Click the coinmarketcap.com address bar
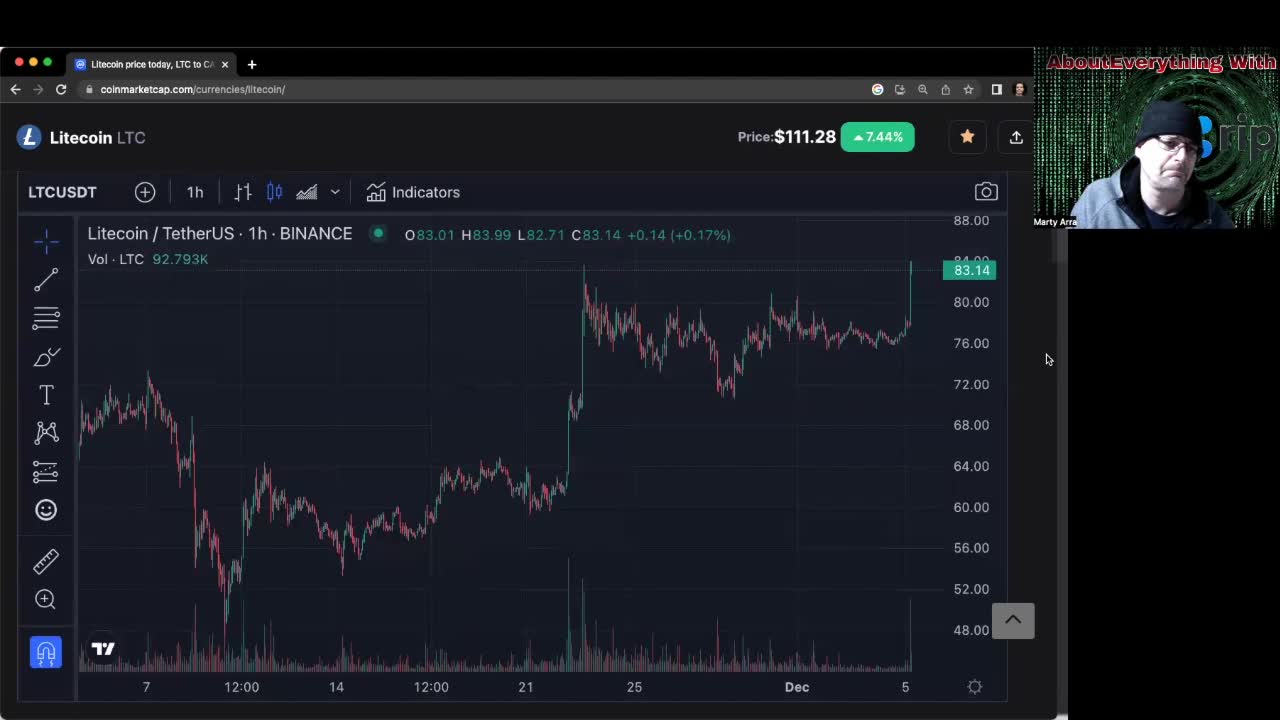 (192, 89)
